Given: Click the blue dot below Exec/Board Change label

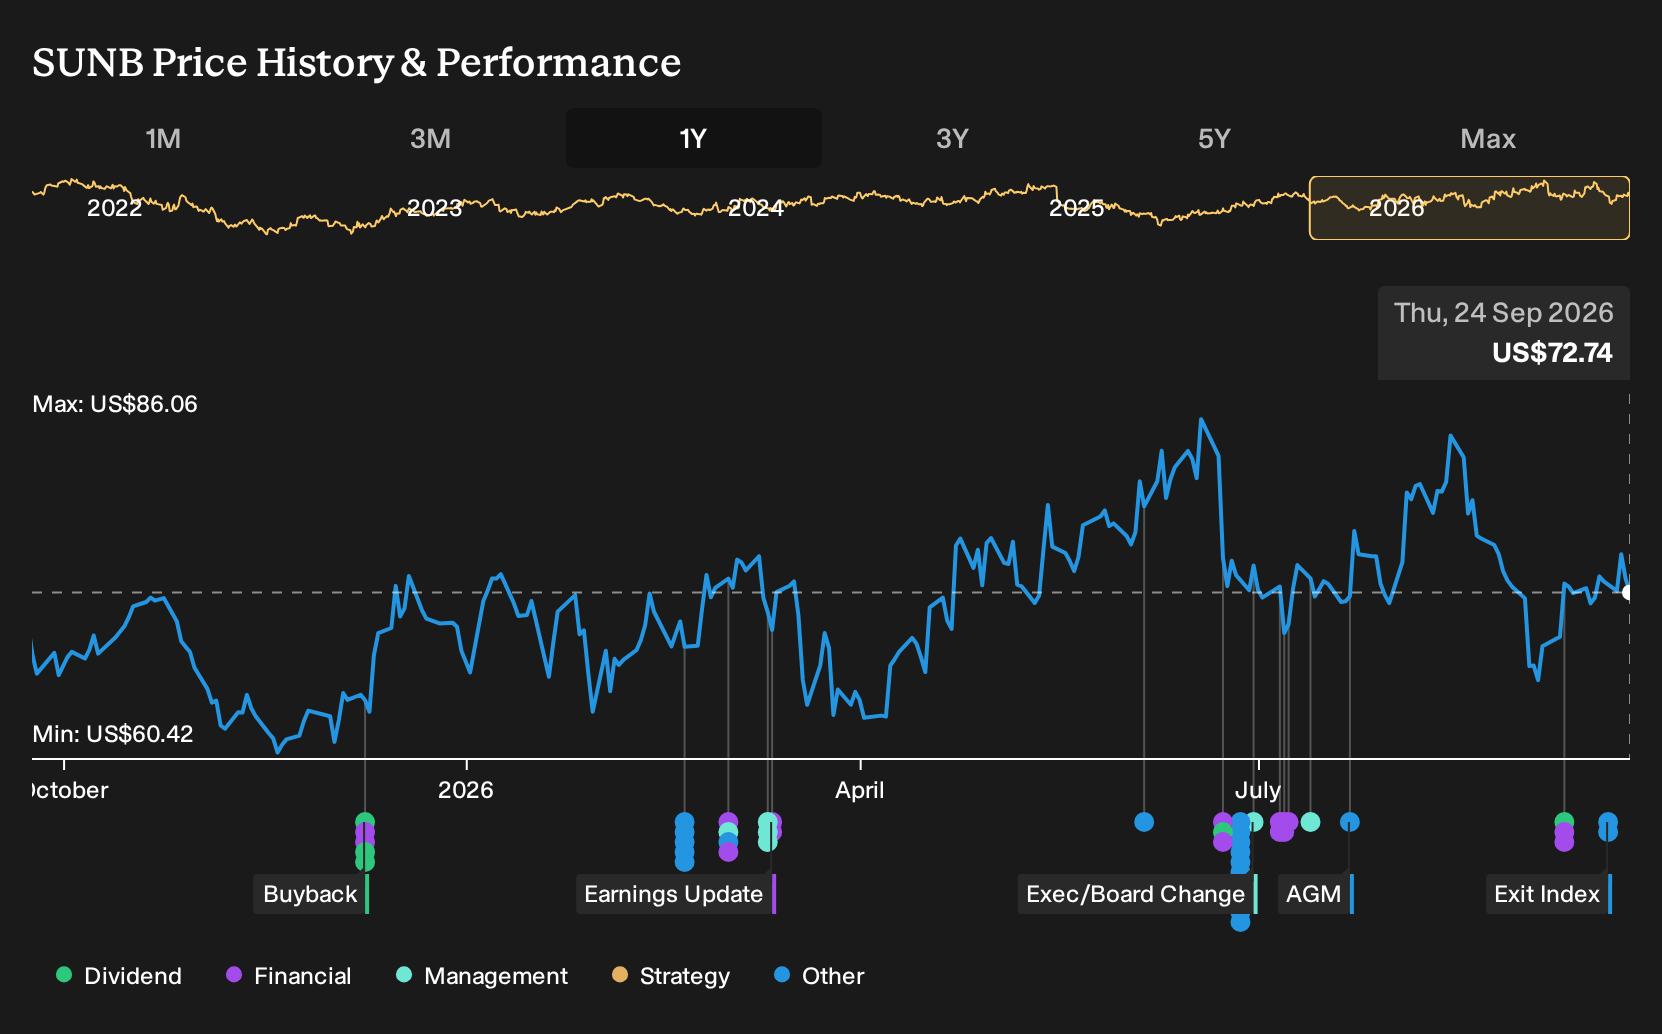Looking at the screenshot, I should 1240,922.
